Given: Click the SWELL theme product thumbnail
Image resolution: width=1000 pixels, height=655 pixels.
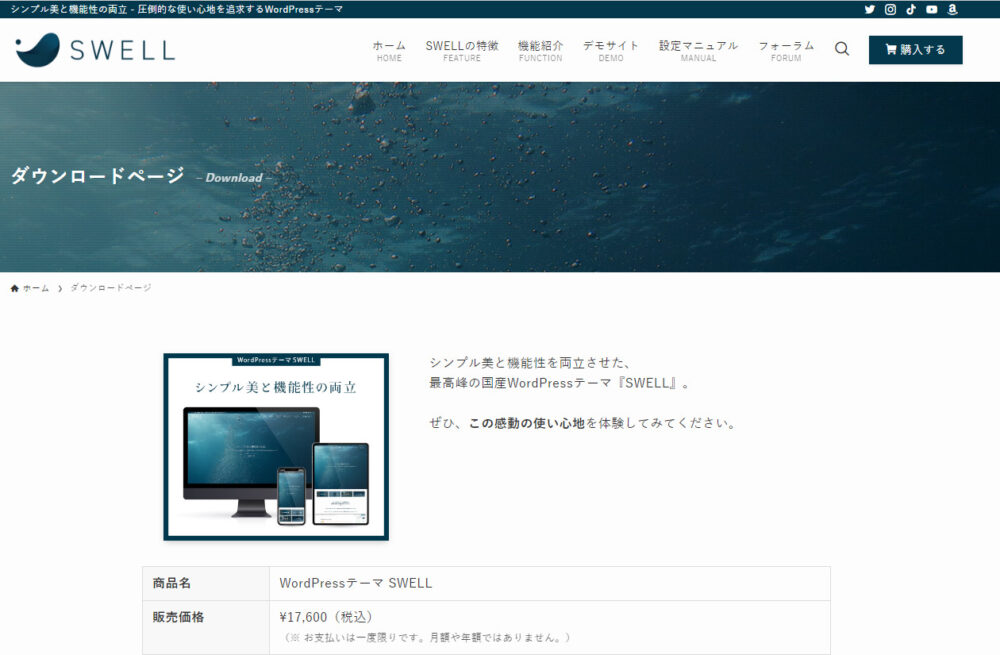Looking at the screenshot, I should point(276,446).
